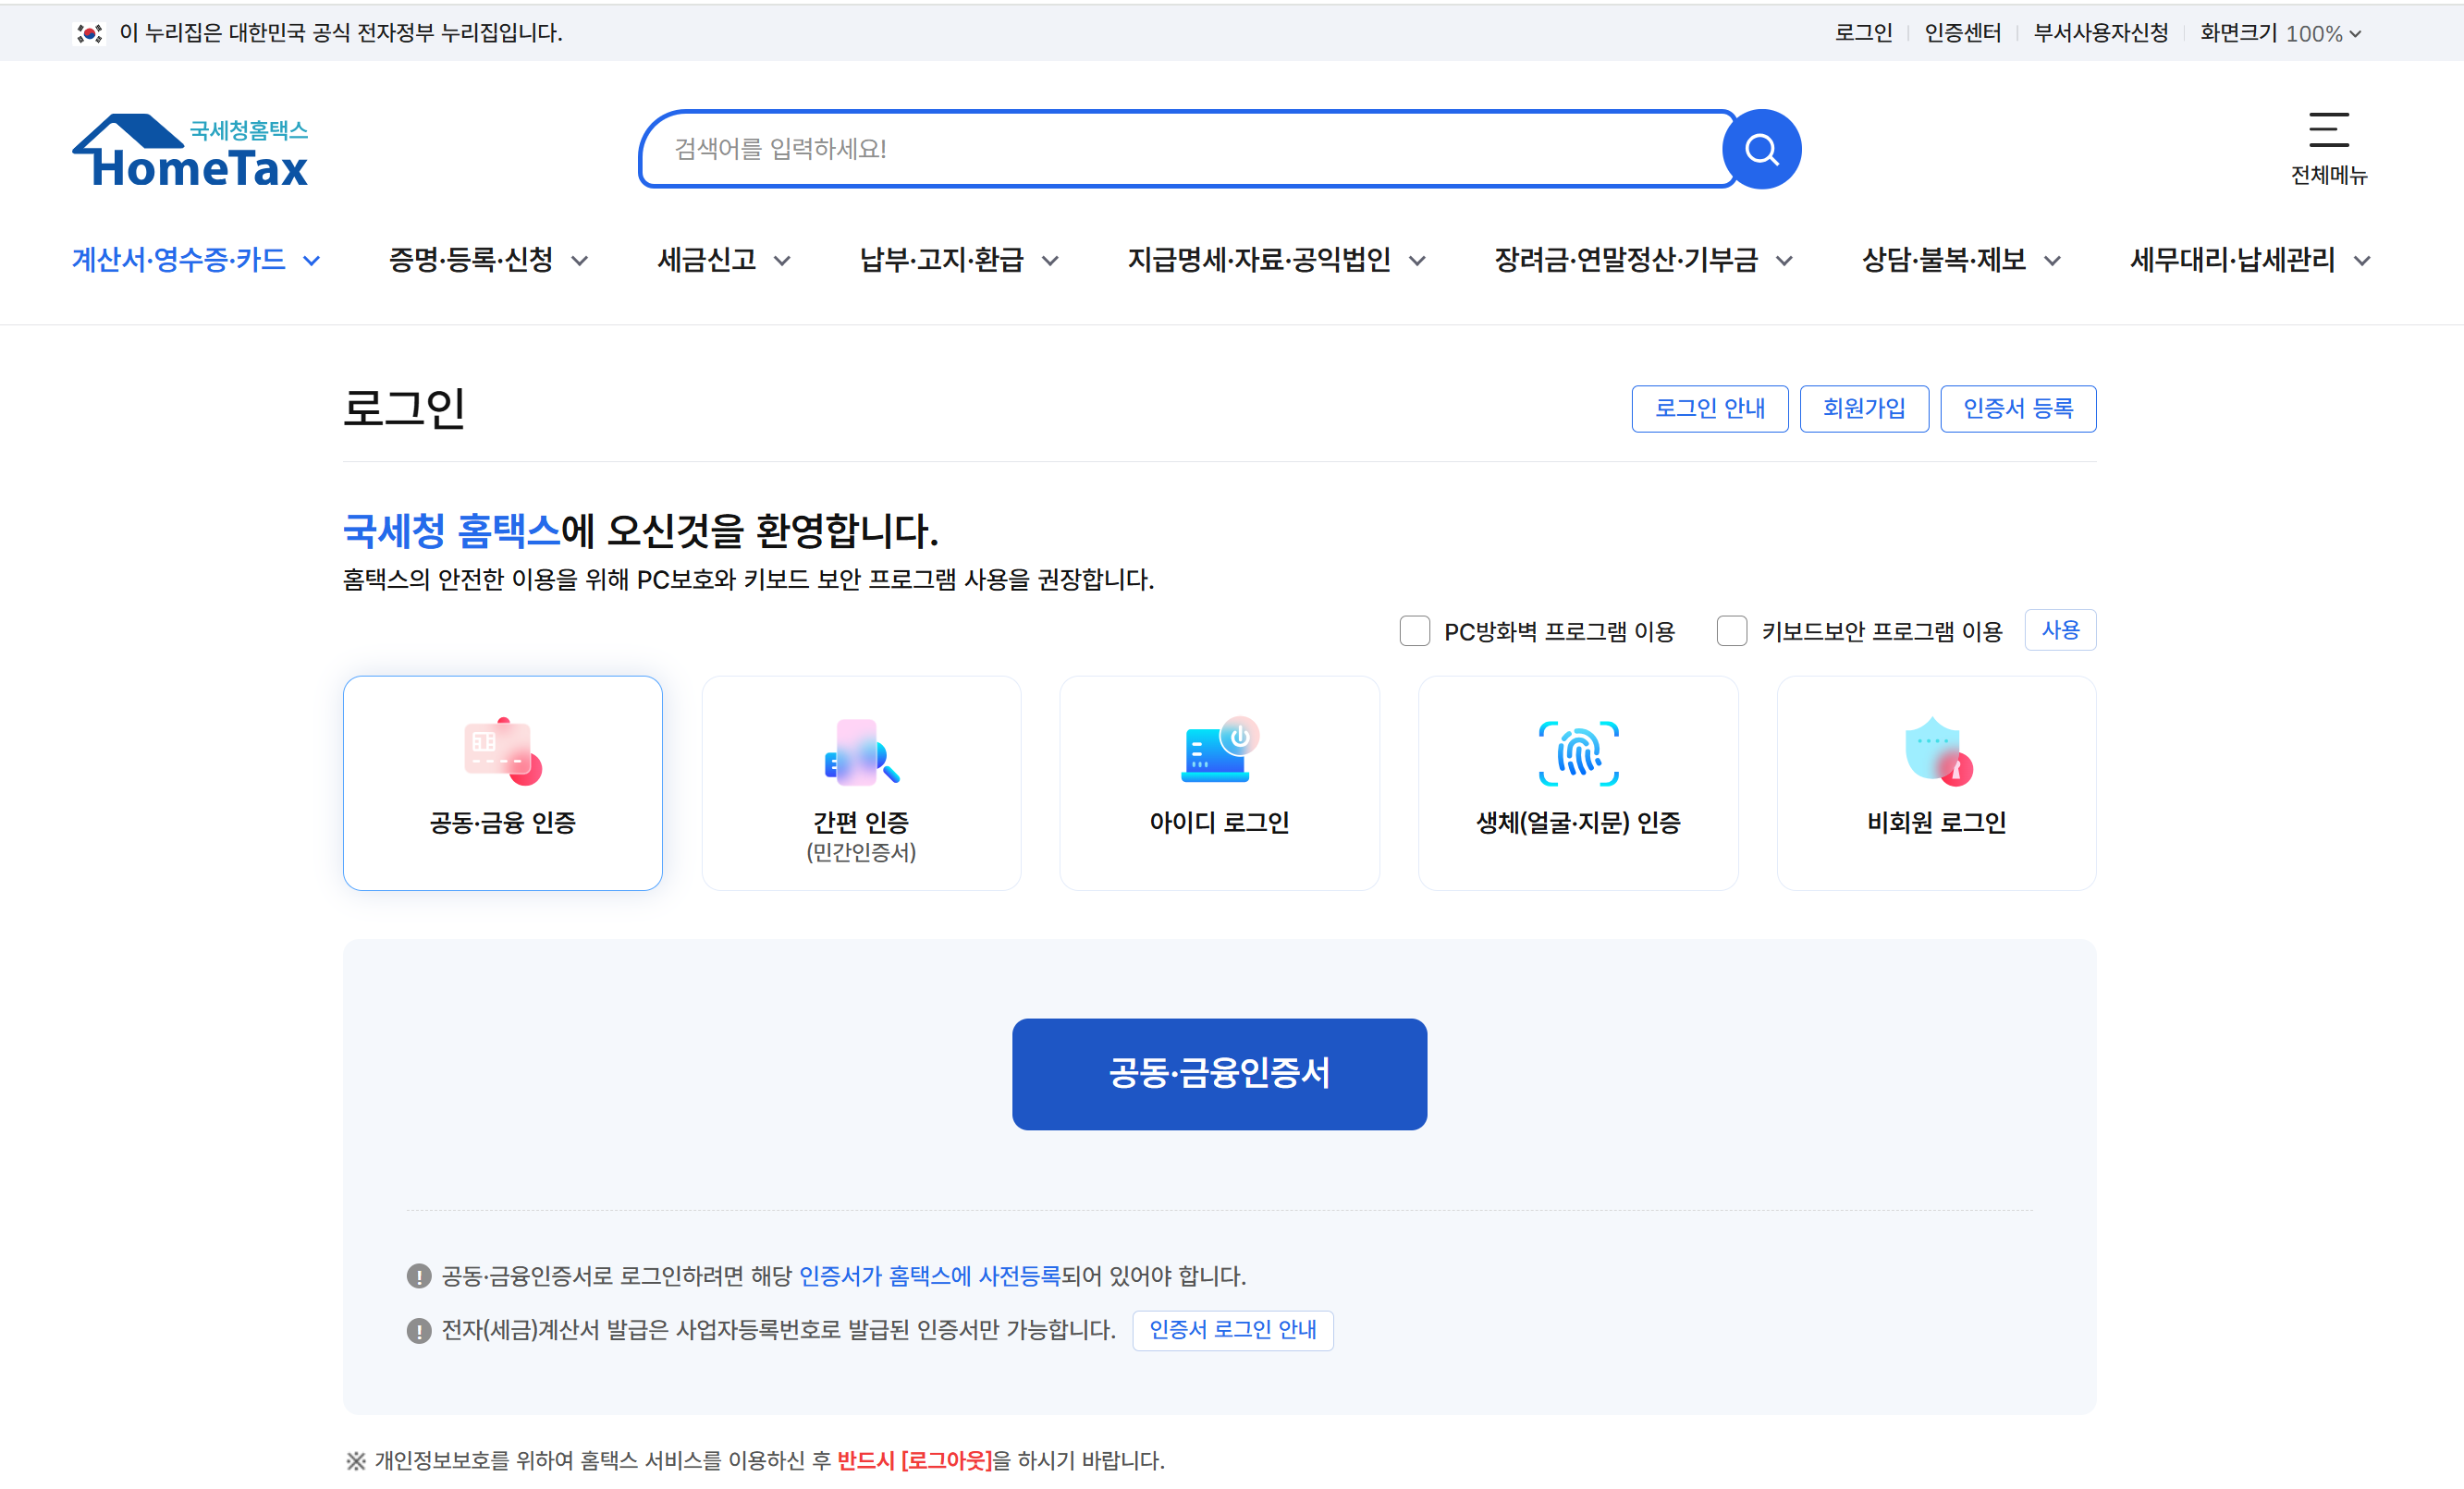The image size is (2464, 1489).
Task: Check 키보드보안 프로그램 이용 checkbox
Action: tap(1731, 631)
